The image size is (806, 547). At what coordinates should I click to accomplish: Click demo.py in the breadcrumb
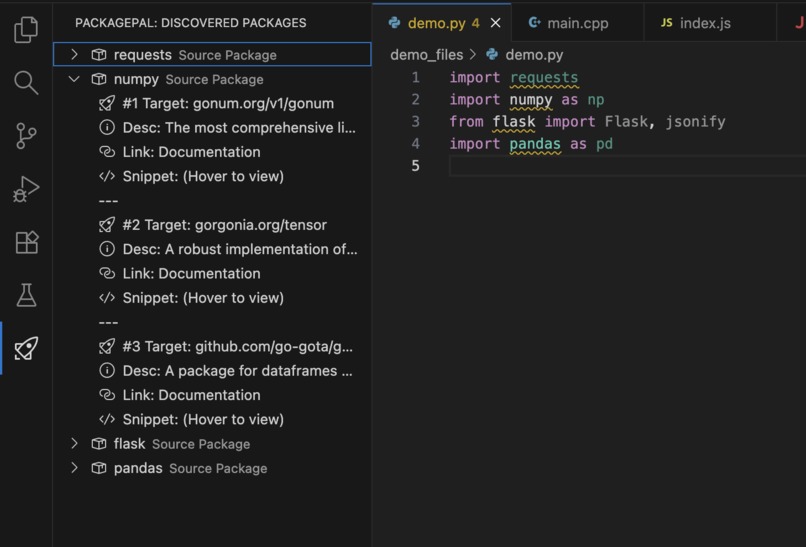tap(534, 54)
